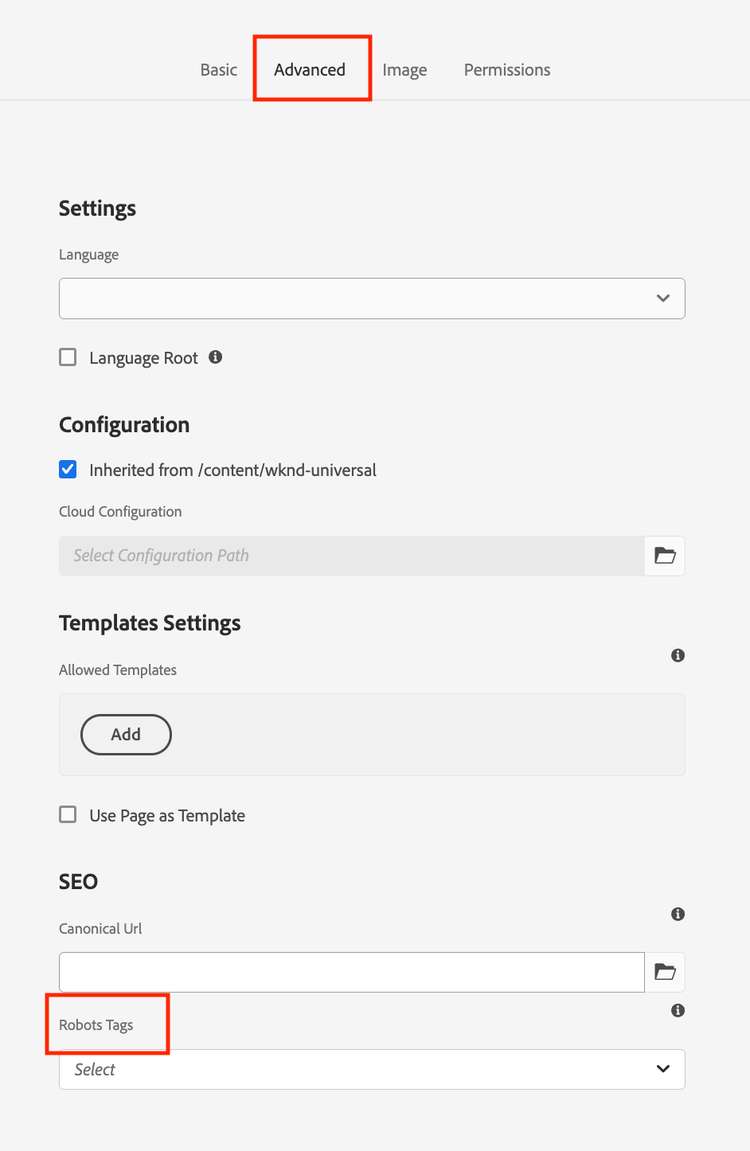This screenshot has width=750, height=1151.
Task: Enable the Language Root checkbox
Action: coord(68,357)
